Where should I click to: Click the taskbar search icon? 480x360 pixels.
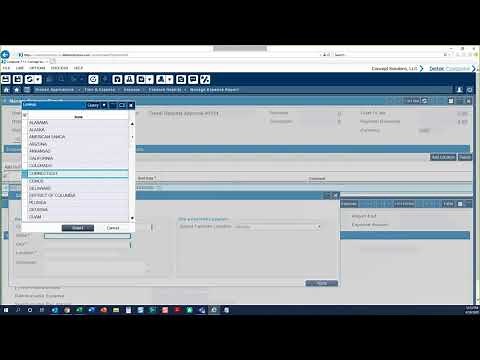[x=18, y=310]
